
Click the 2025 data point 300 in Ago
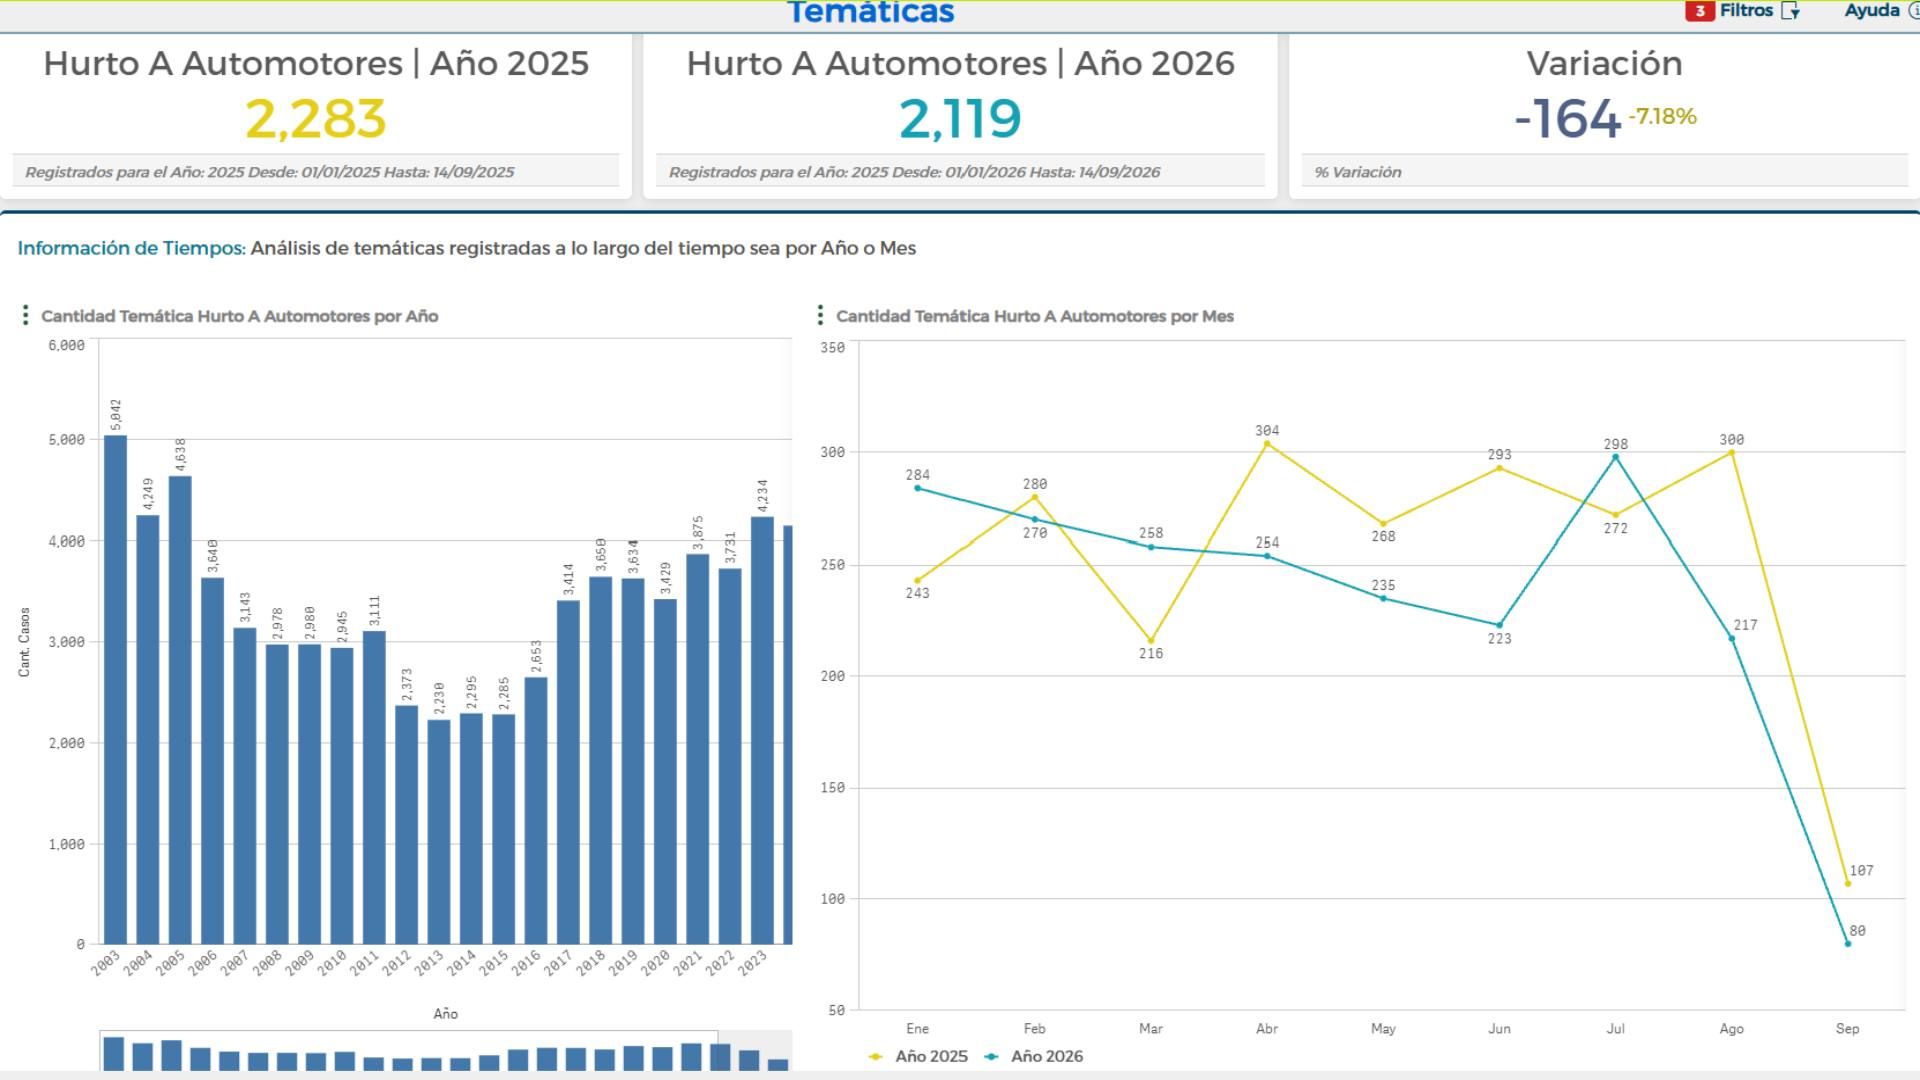click(1732, 453)
